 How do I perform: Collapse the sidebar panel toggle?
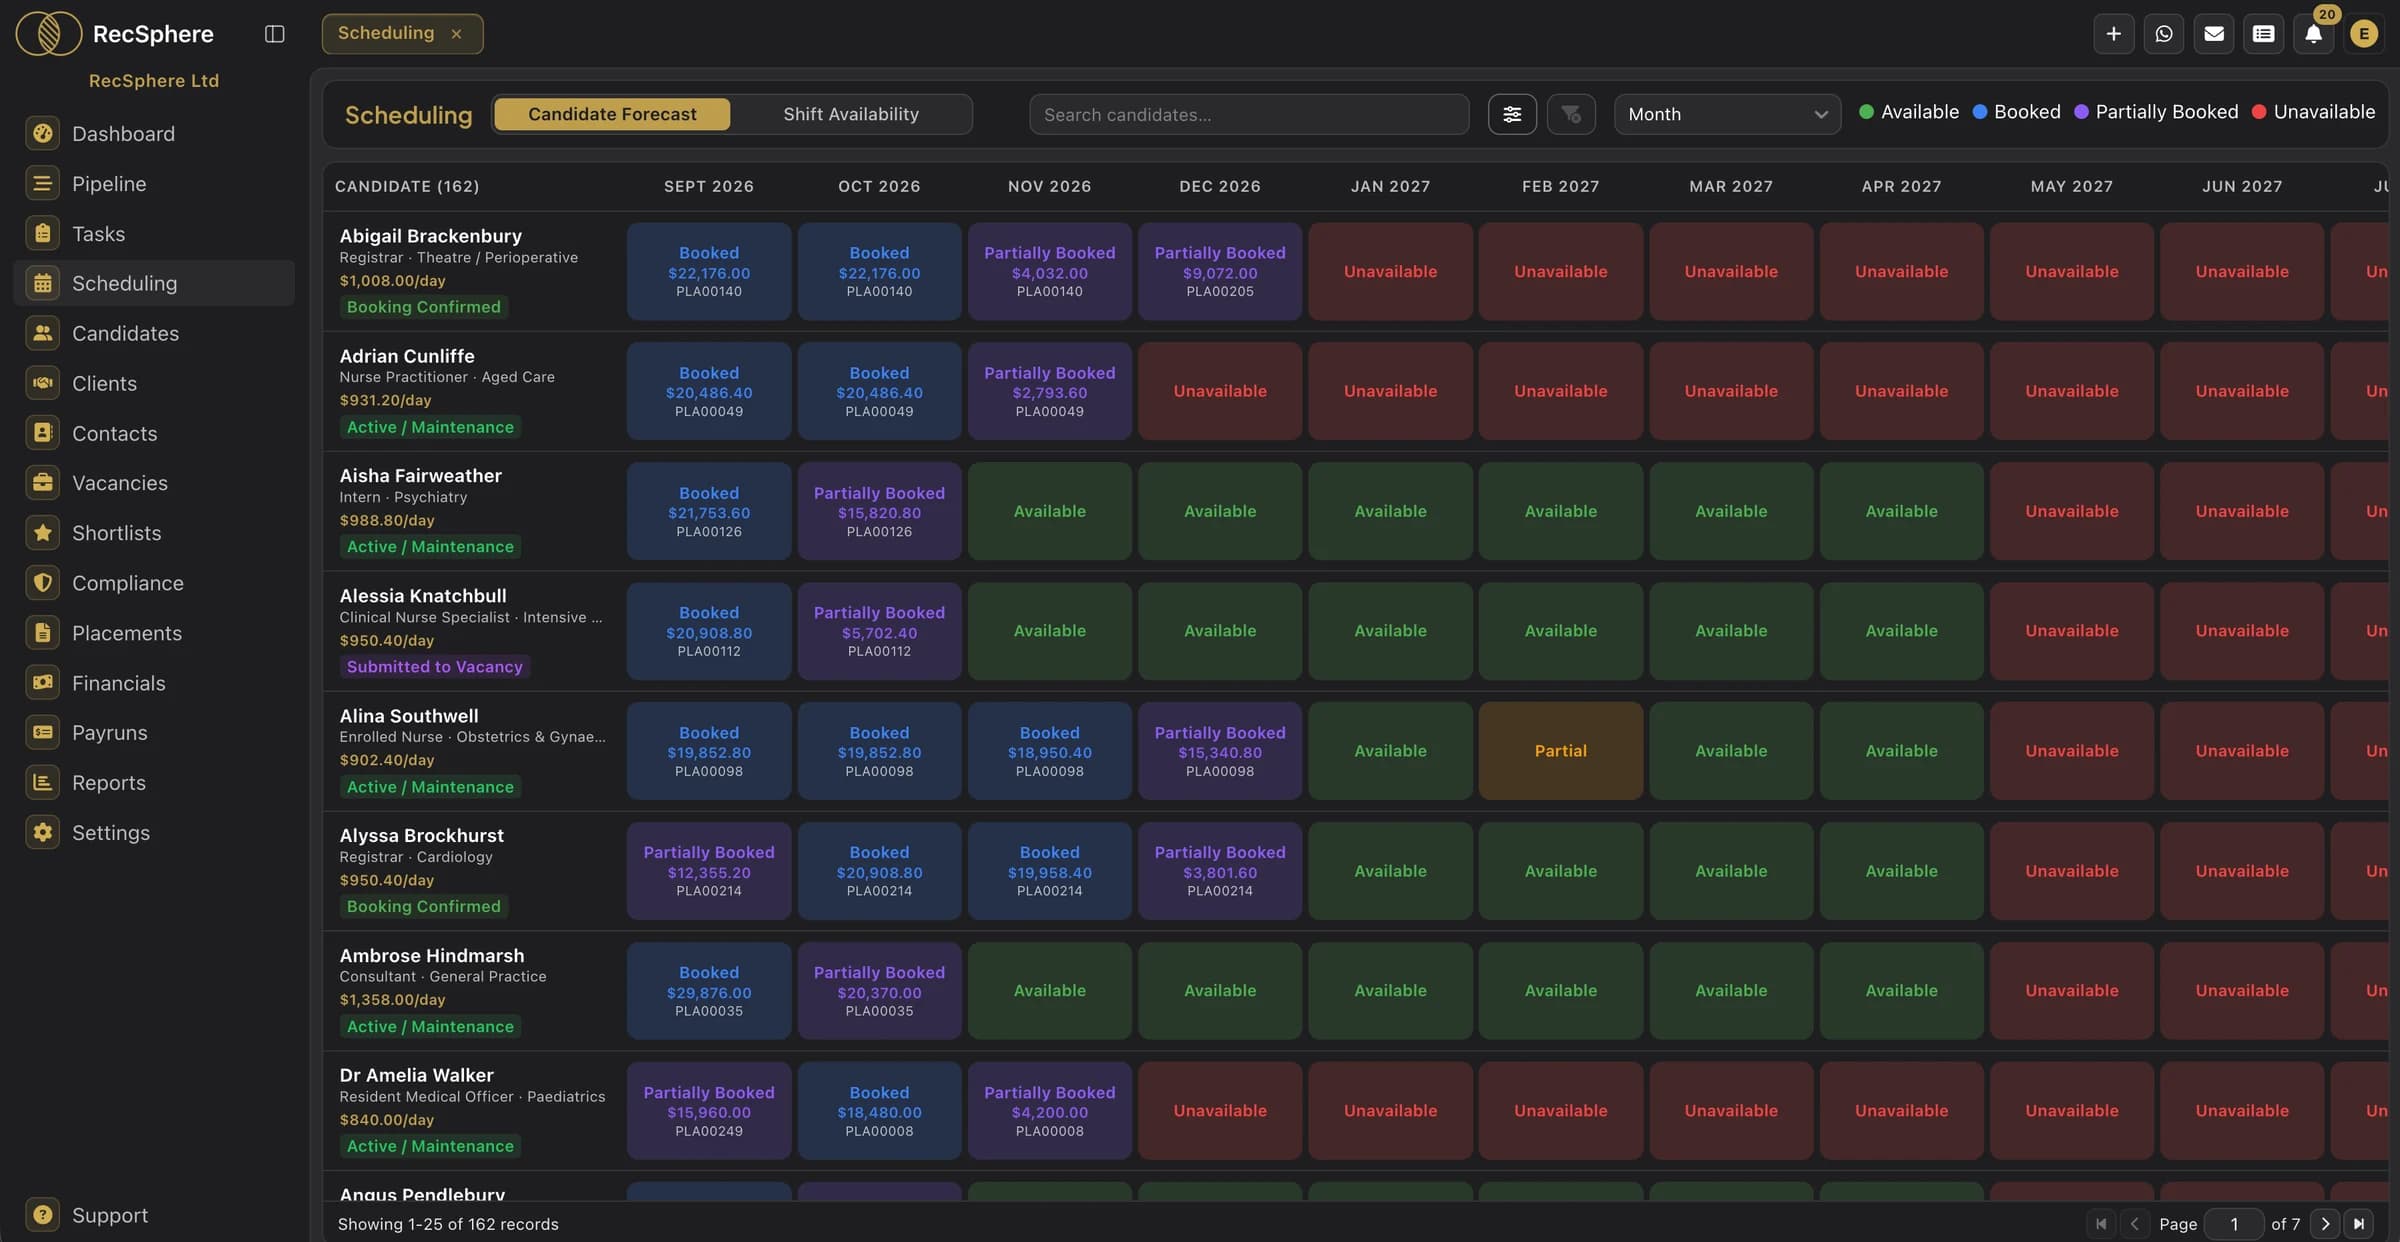click(274, 34)
